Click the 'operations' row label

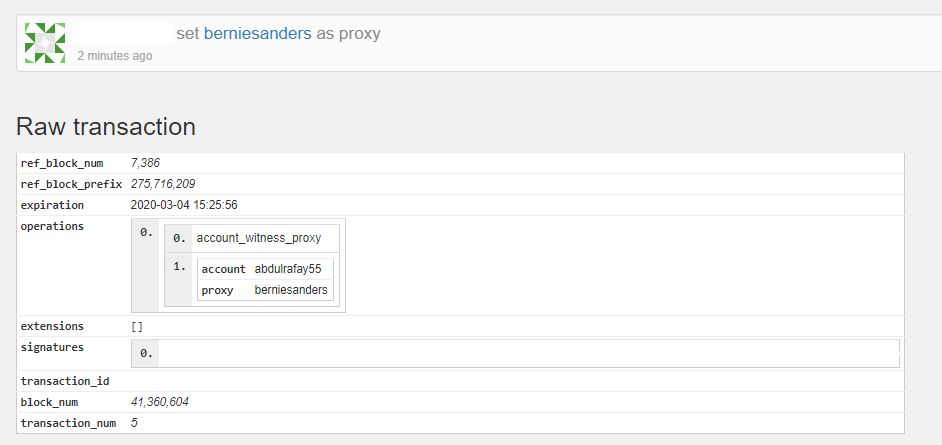[52, 226]
